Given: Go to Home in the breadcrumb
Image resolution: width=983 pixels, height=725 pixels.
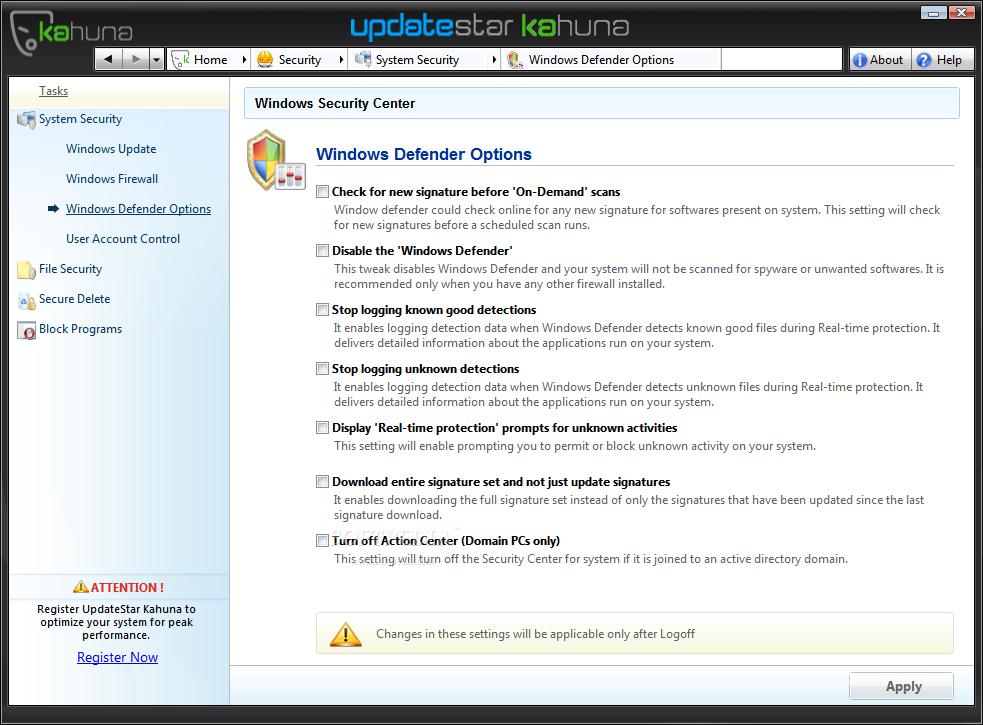Looking at the screenshot, I should click(x=211, y=60).
